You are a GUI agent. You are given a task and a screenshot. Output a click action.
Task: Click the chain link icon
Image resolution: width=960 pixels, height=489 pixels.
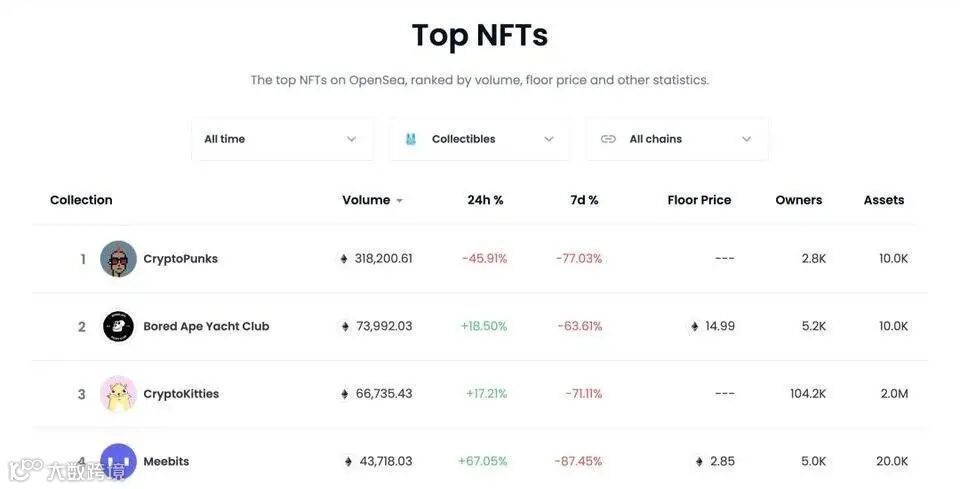point(608,139)
